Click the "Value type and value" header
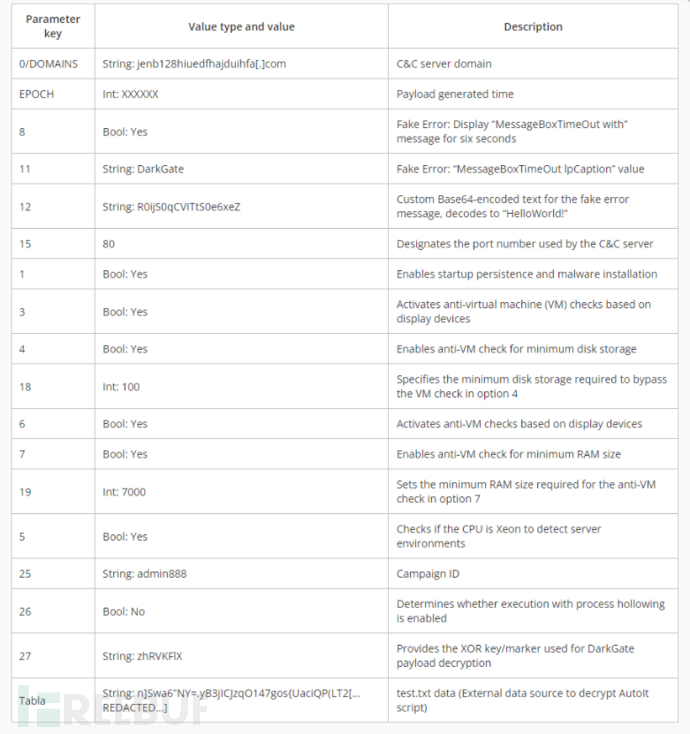 click(x=241, y=27)
